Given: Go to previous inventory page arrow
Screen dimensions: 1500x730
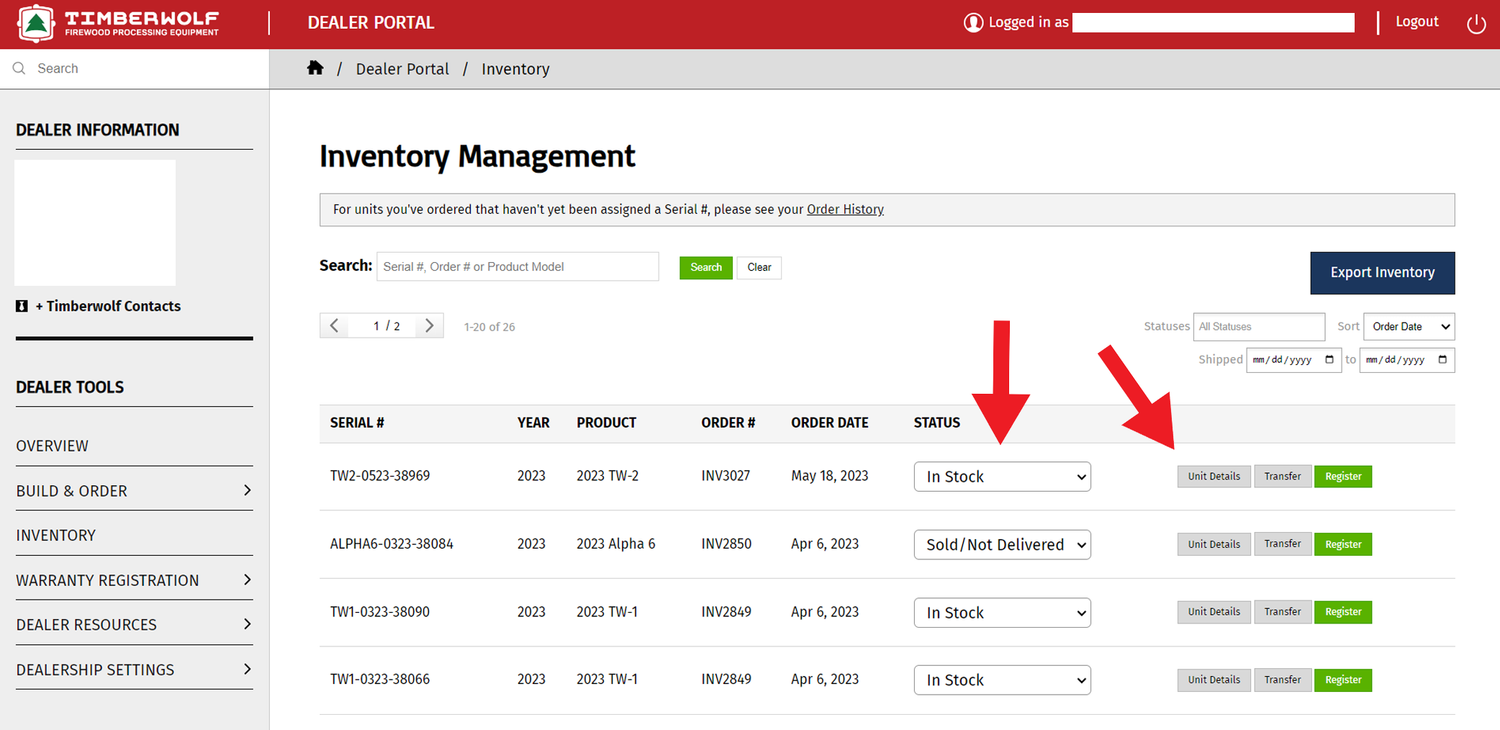Looking at the screenshot, I should (335, 326).
